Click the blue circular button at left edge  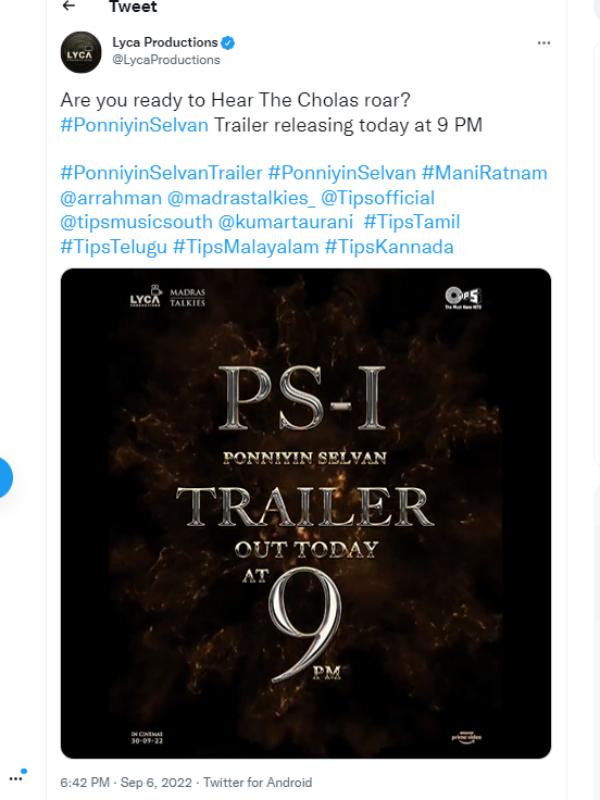tap(4, 478)
